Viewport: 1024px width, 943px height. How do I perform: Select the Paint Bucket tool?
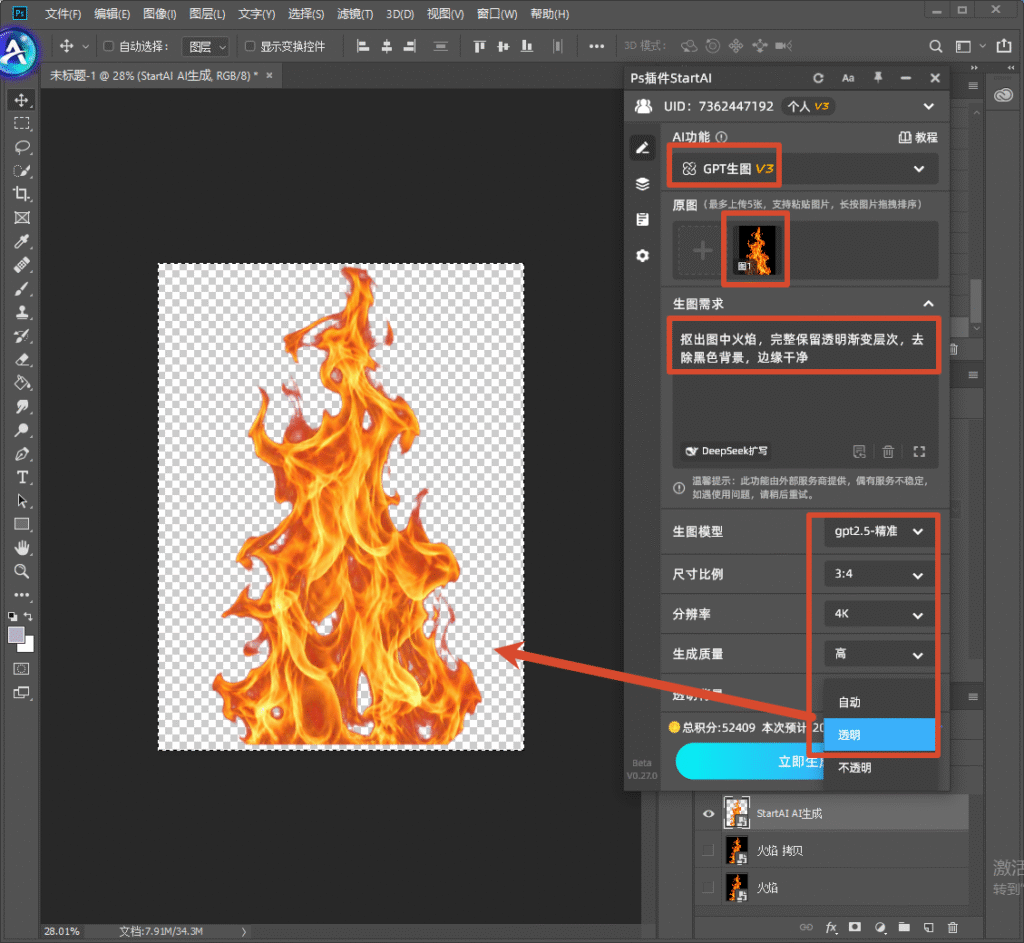click(x=22, y=383)
